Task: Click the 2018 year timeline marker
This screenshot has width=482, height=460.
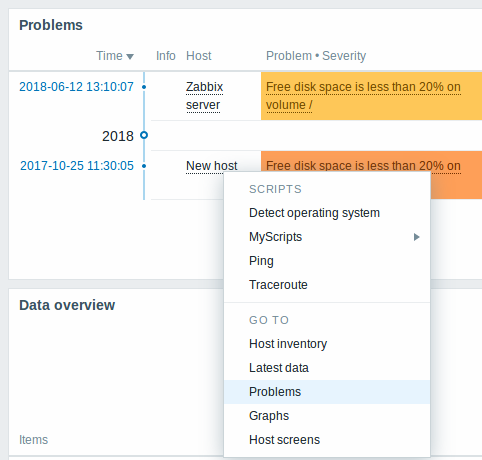Action: tap(144, 135)
